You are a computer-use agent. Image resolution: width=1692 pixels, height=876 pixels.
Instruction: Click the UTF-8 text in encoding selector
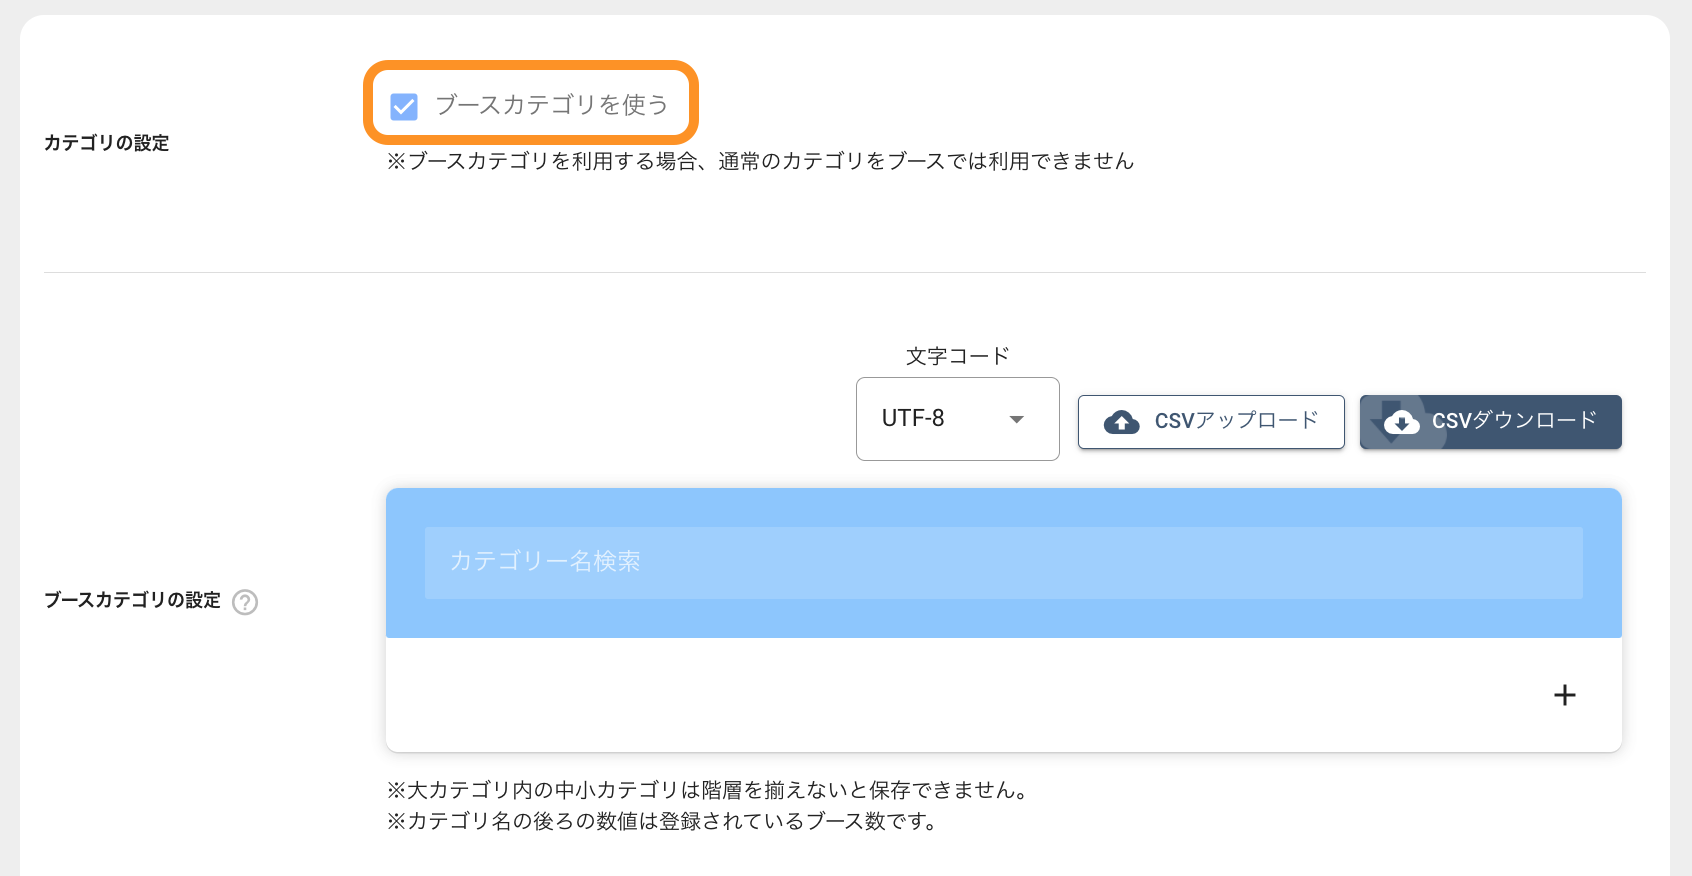[913, 419]
